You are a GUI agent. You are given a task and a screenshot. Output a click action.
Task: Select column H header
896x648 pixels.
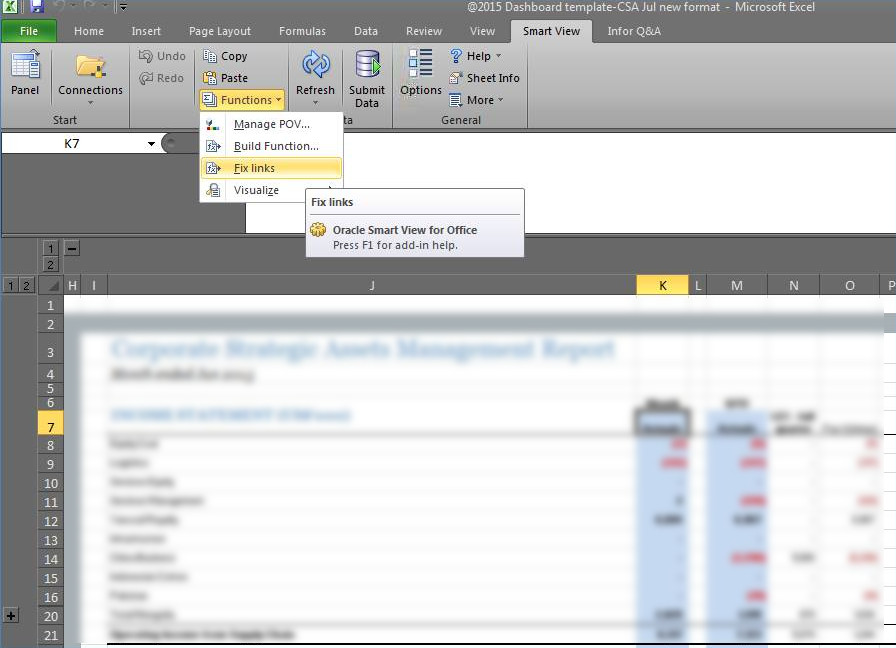(x=72, y=285)
